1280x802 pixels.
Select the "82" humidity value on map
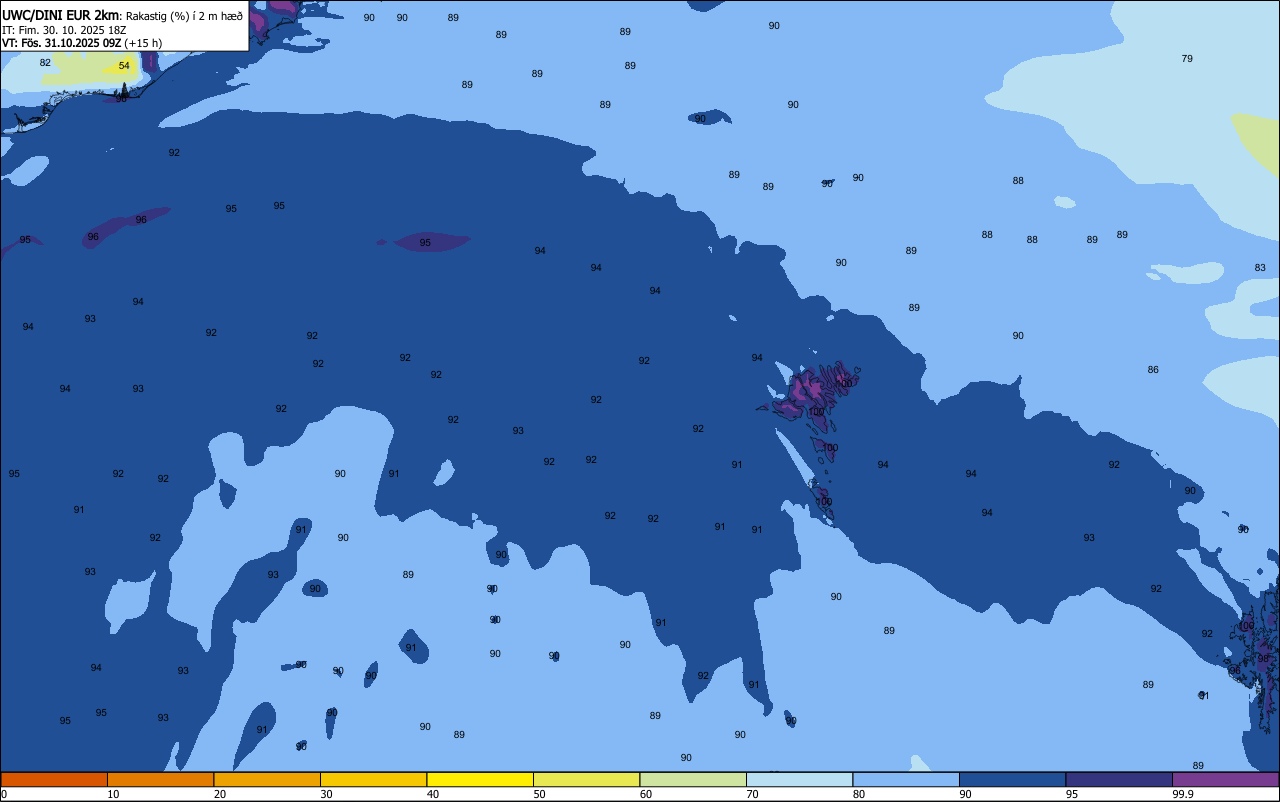45,62
